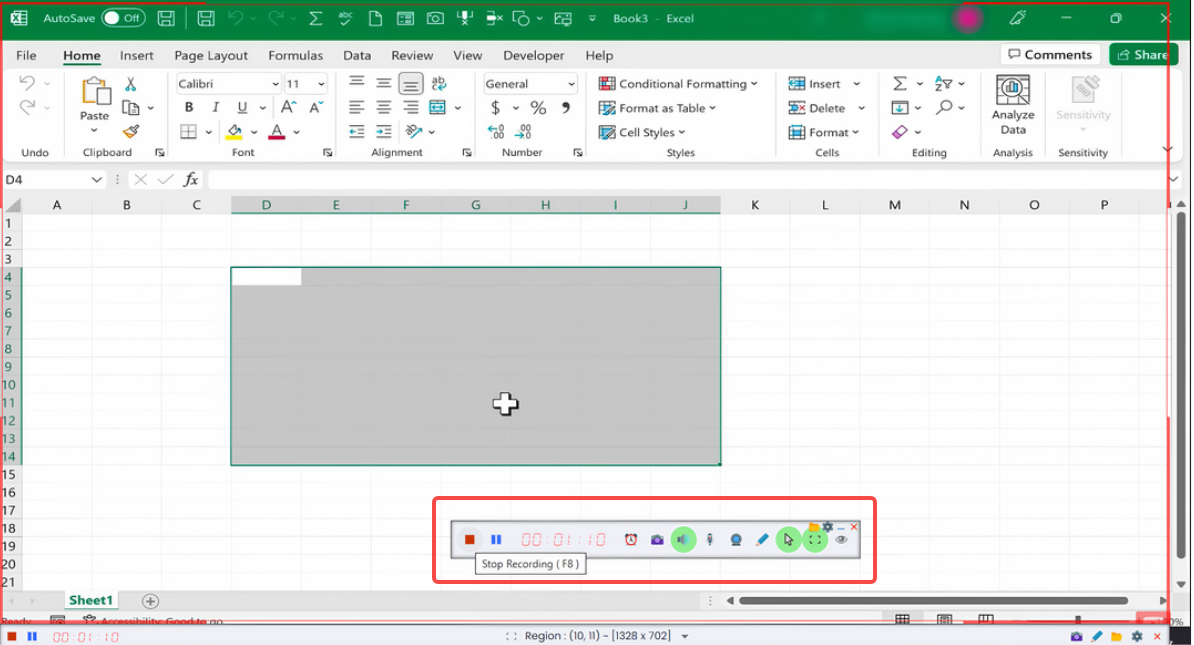
Task: Click the Increase Decimal icon
Action: [496, 132]
